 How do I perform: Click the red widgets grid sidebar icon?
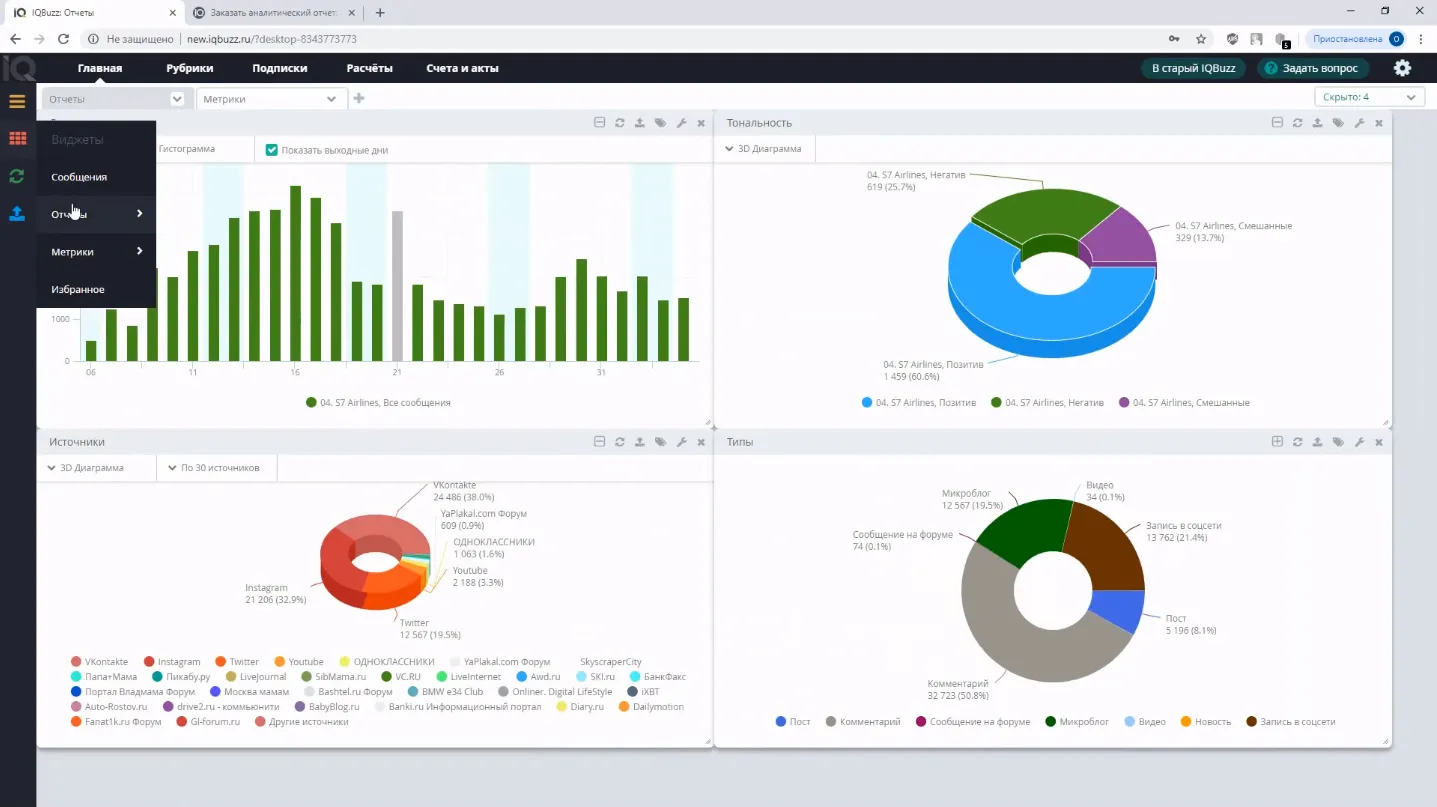17,139
